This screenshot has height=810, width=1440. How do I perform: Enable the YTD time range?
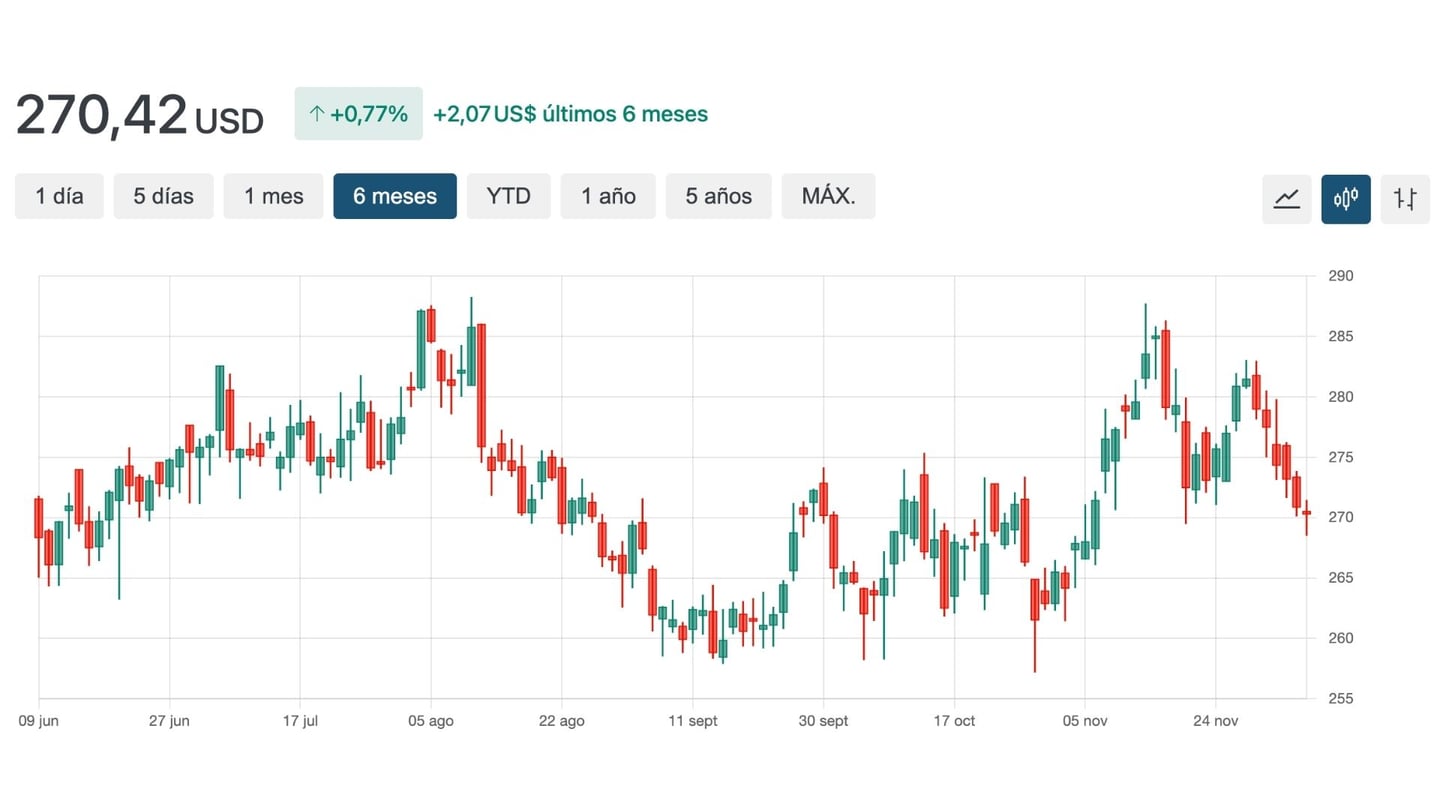point(508,196)
